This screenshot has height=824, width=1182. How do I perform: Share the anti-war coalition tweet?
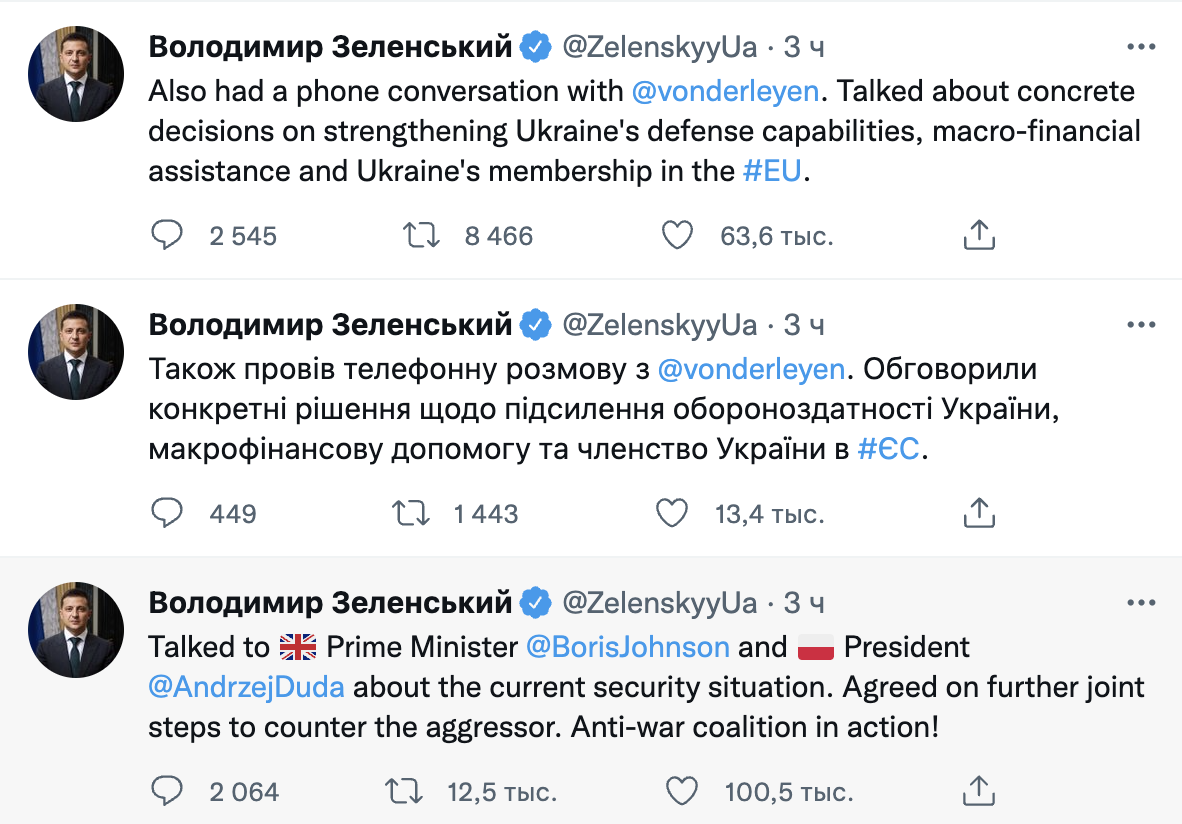[x=979, y=792]
